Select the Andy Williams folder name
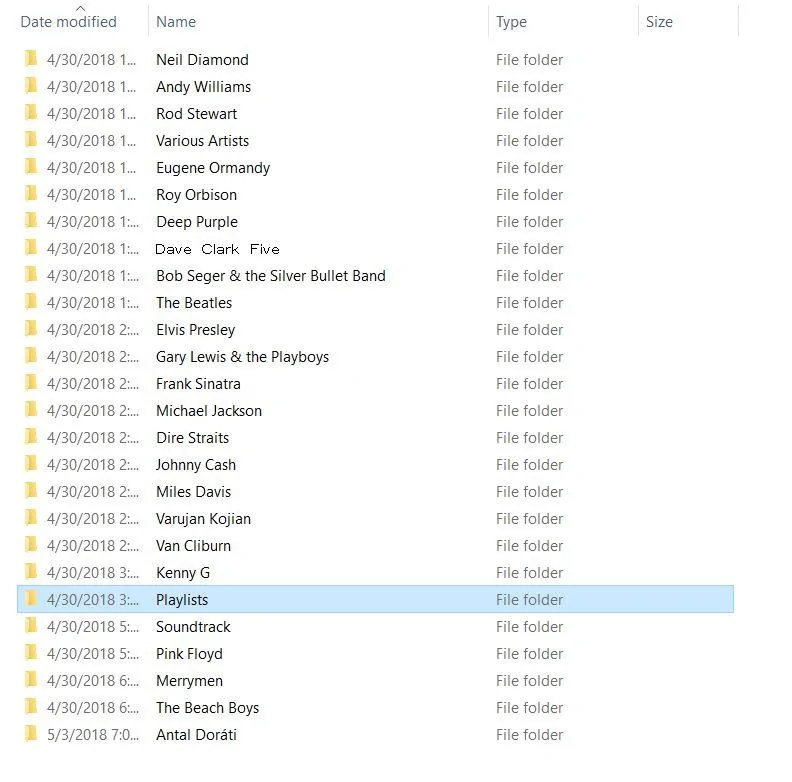Image resolution: width=792 pixels, height=782 pixels. (203, 87)
